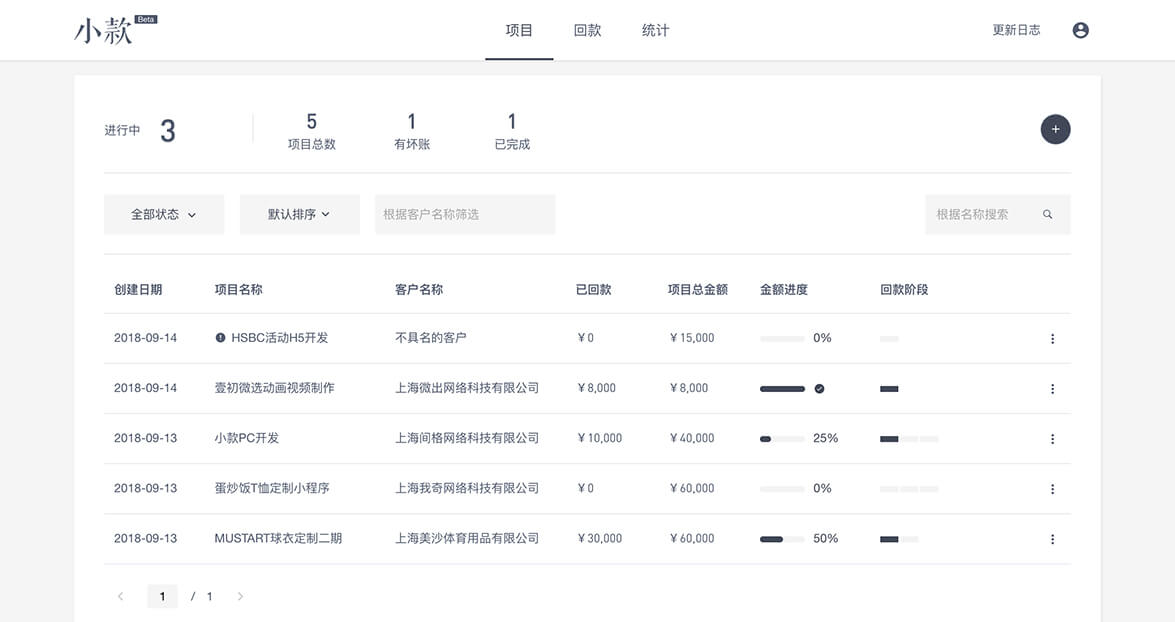The height and width of the screenshot is (622, 1175).
Task: Click client 不具名的客户
Action: coord(431,338)
